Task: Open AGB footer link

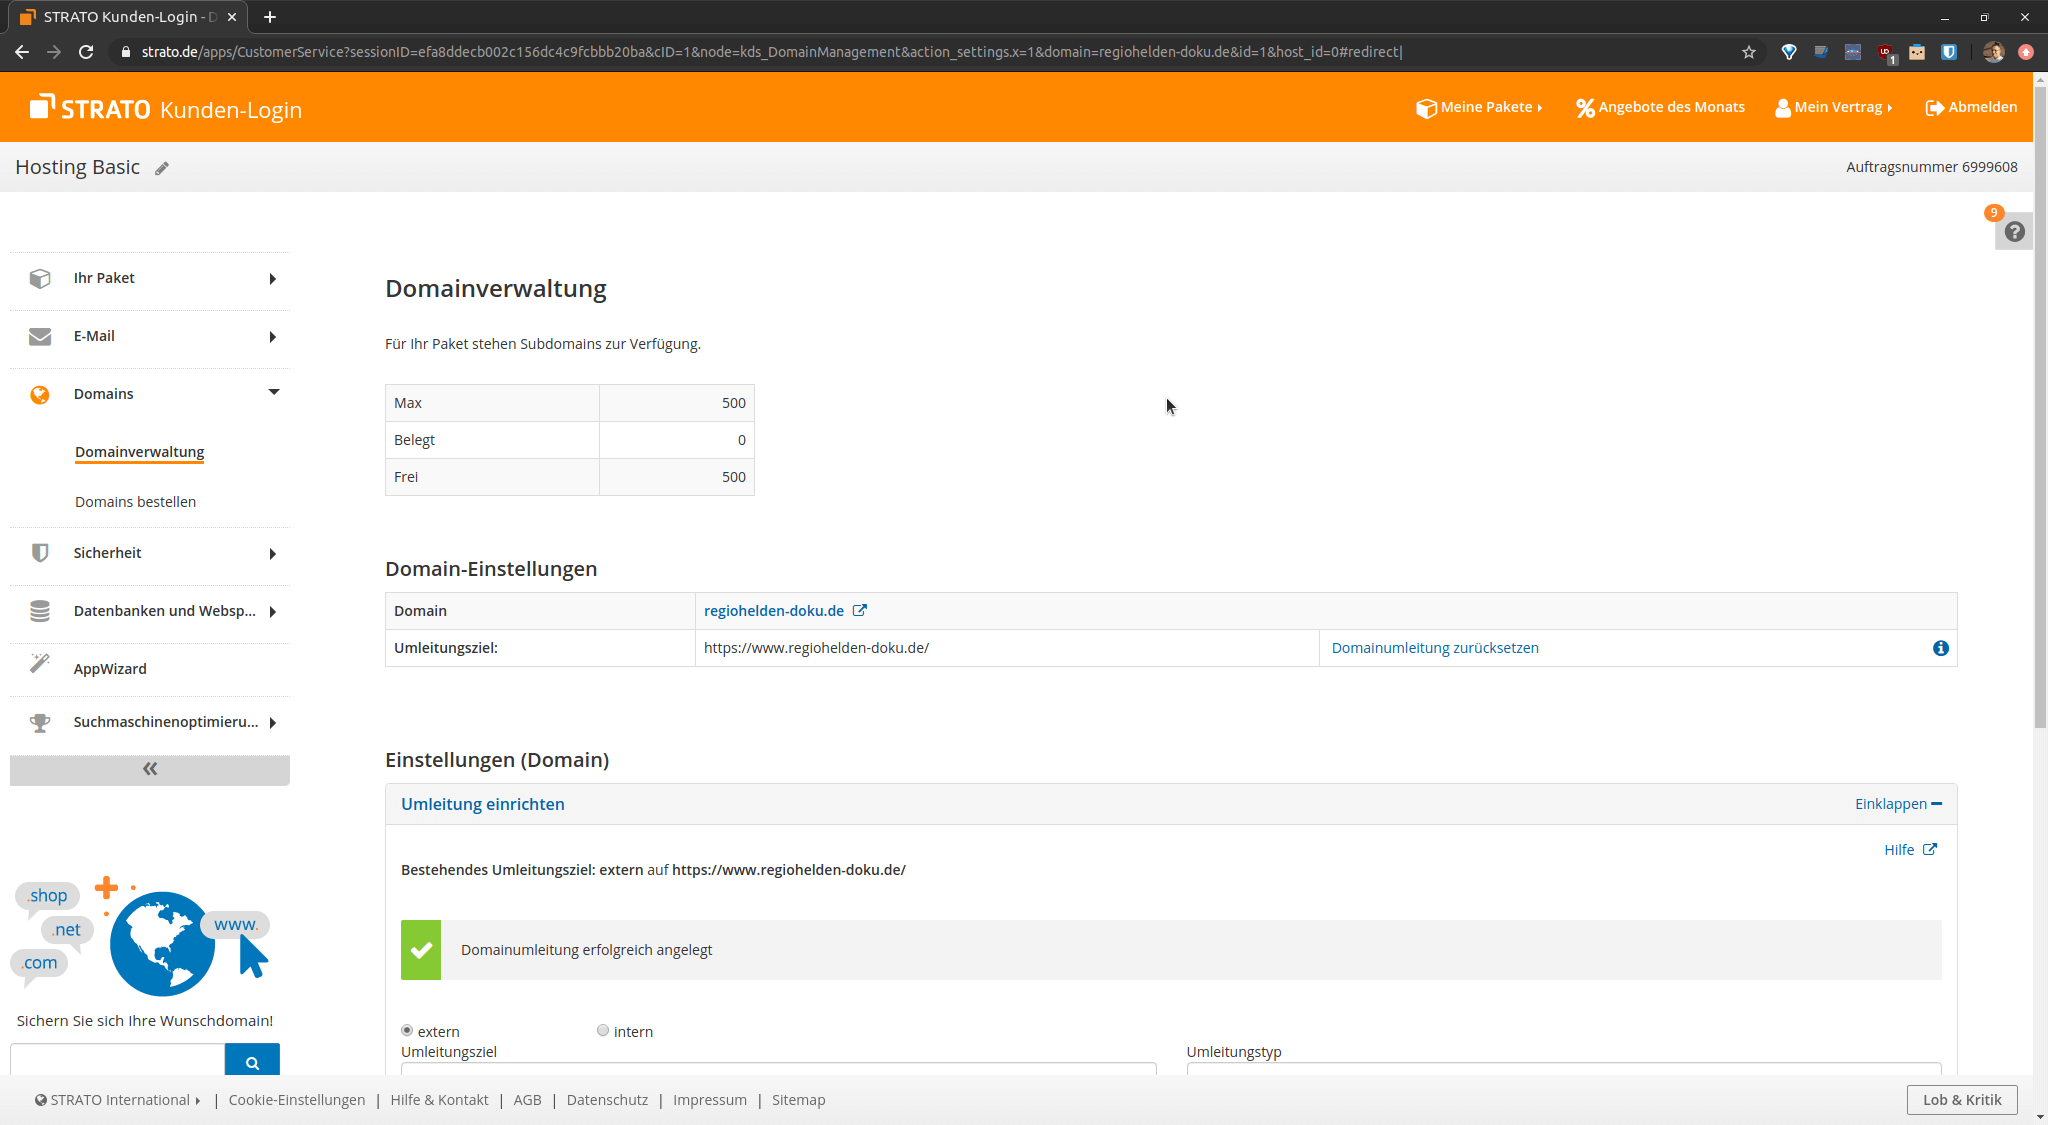Action: click(527, 1100)
